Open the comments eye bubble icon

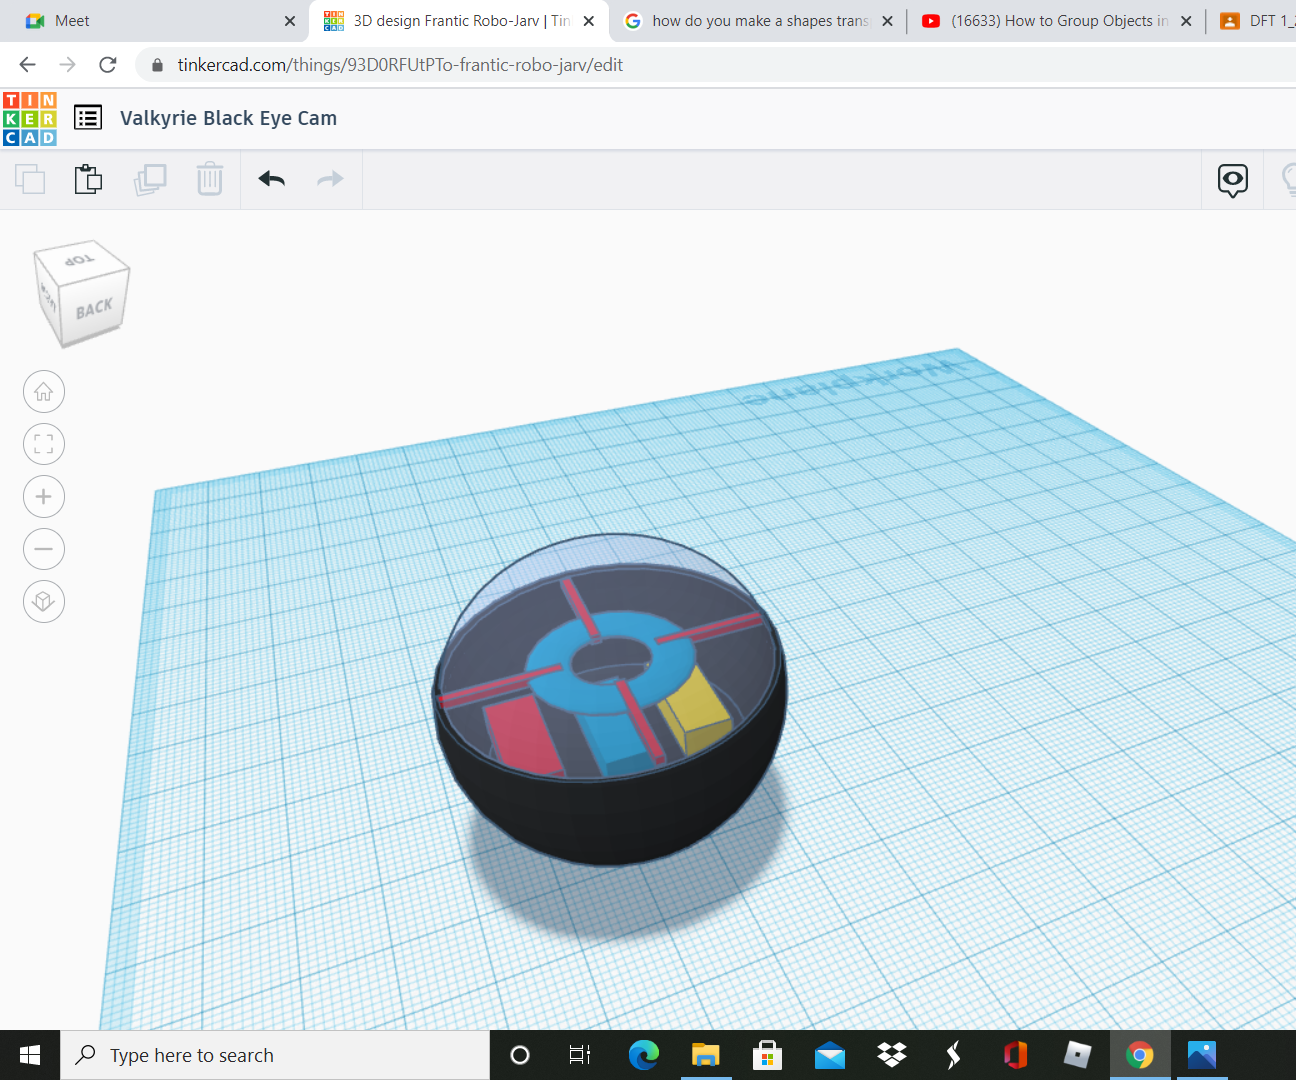(x=1231, y=180)
